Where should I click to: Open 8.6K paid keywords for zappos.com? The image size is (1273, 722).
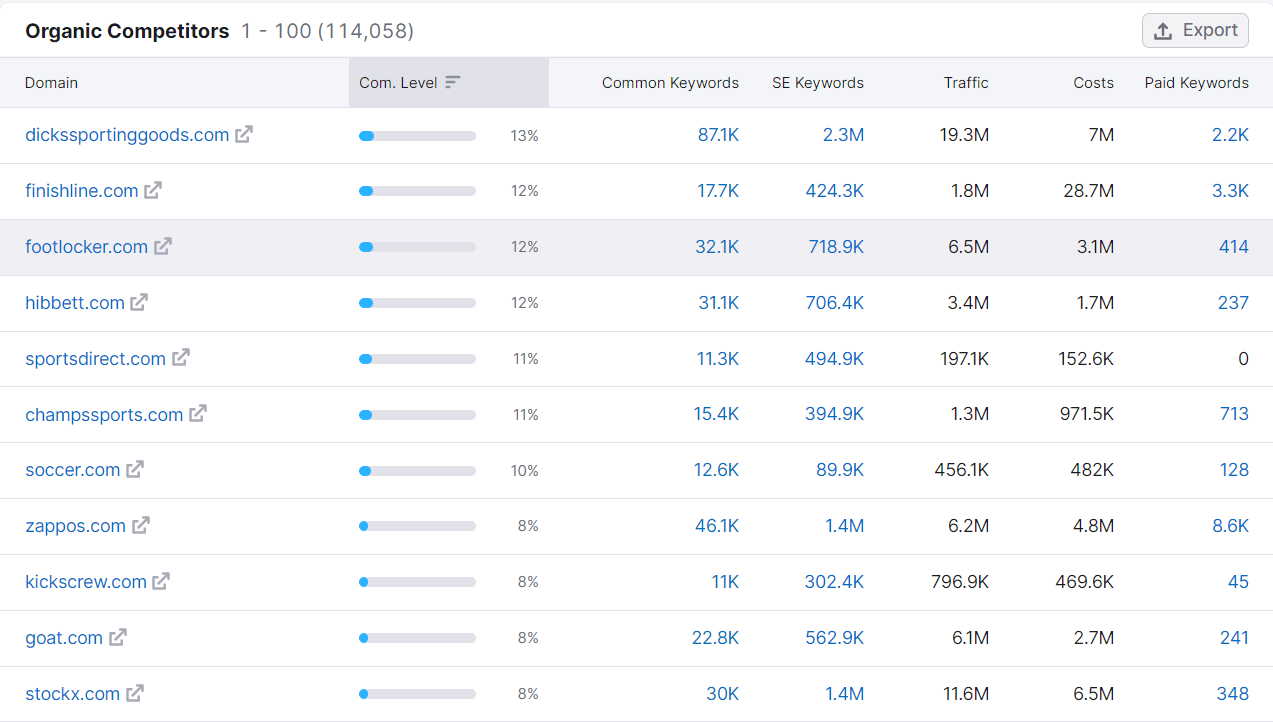pyautogui.click(x=1231, y=525)
